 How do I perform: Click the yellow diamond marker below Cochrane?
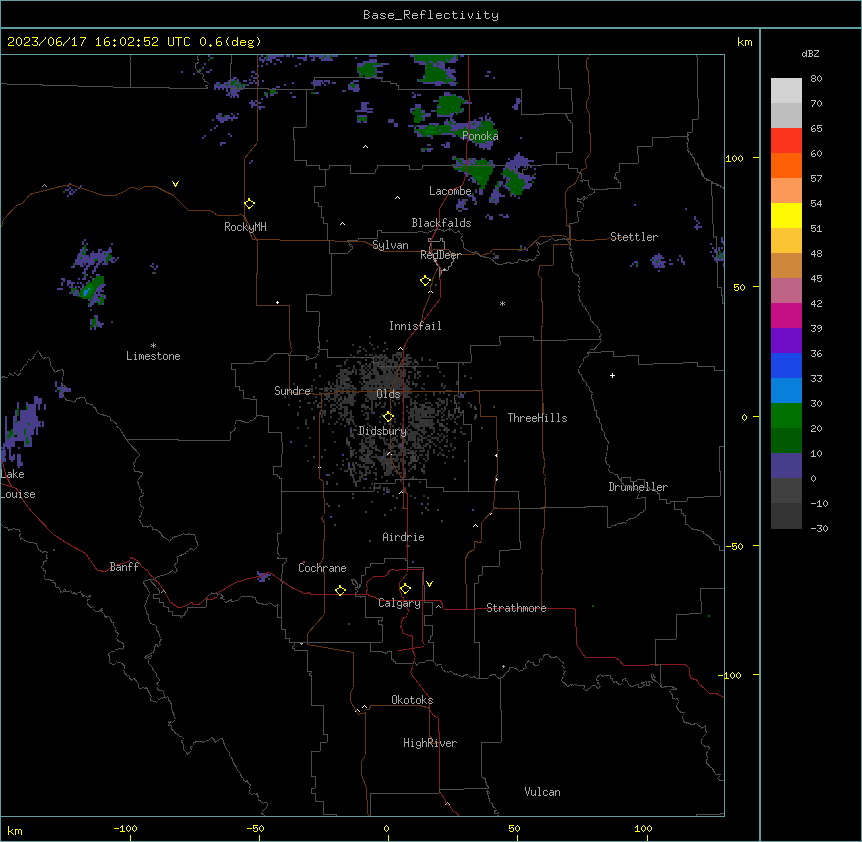point(340,590)
